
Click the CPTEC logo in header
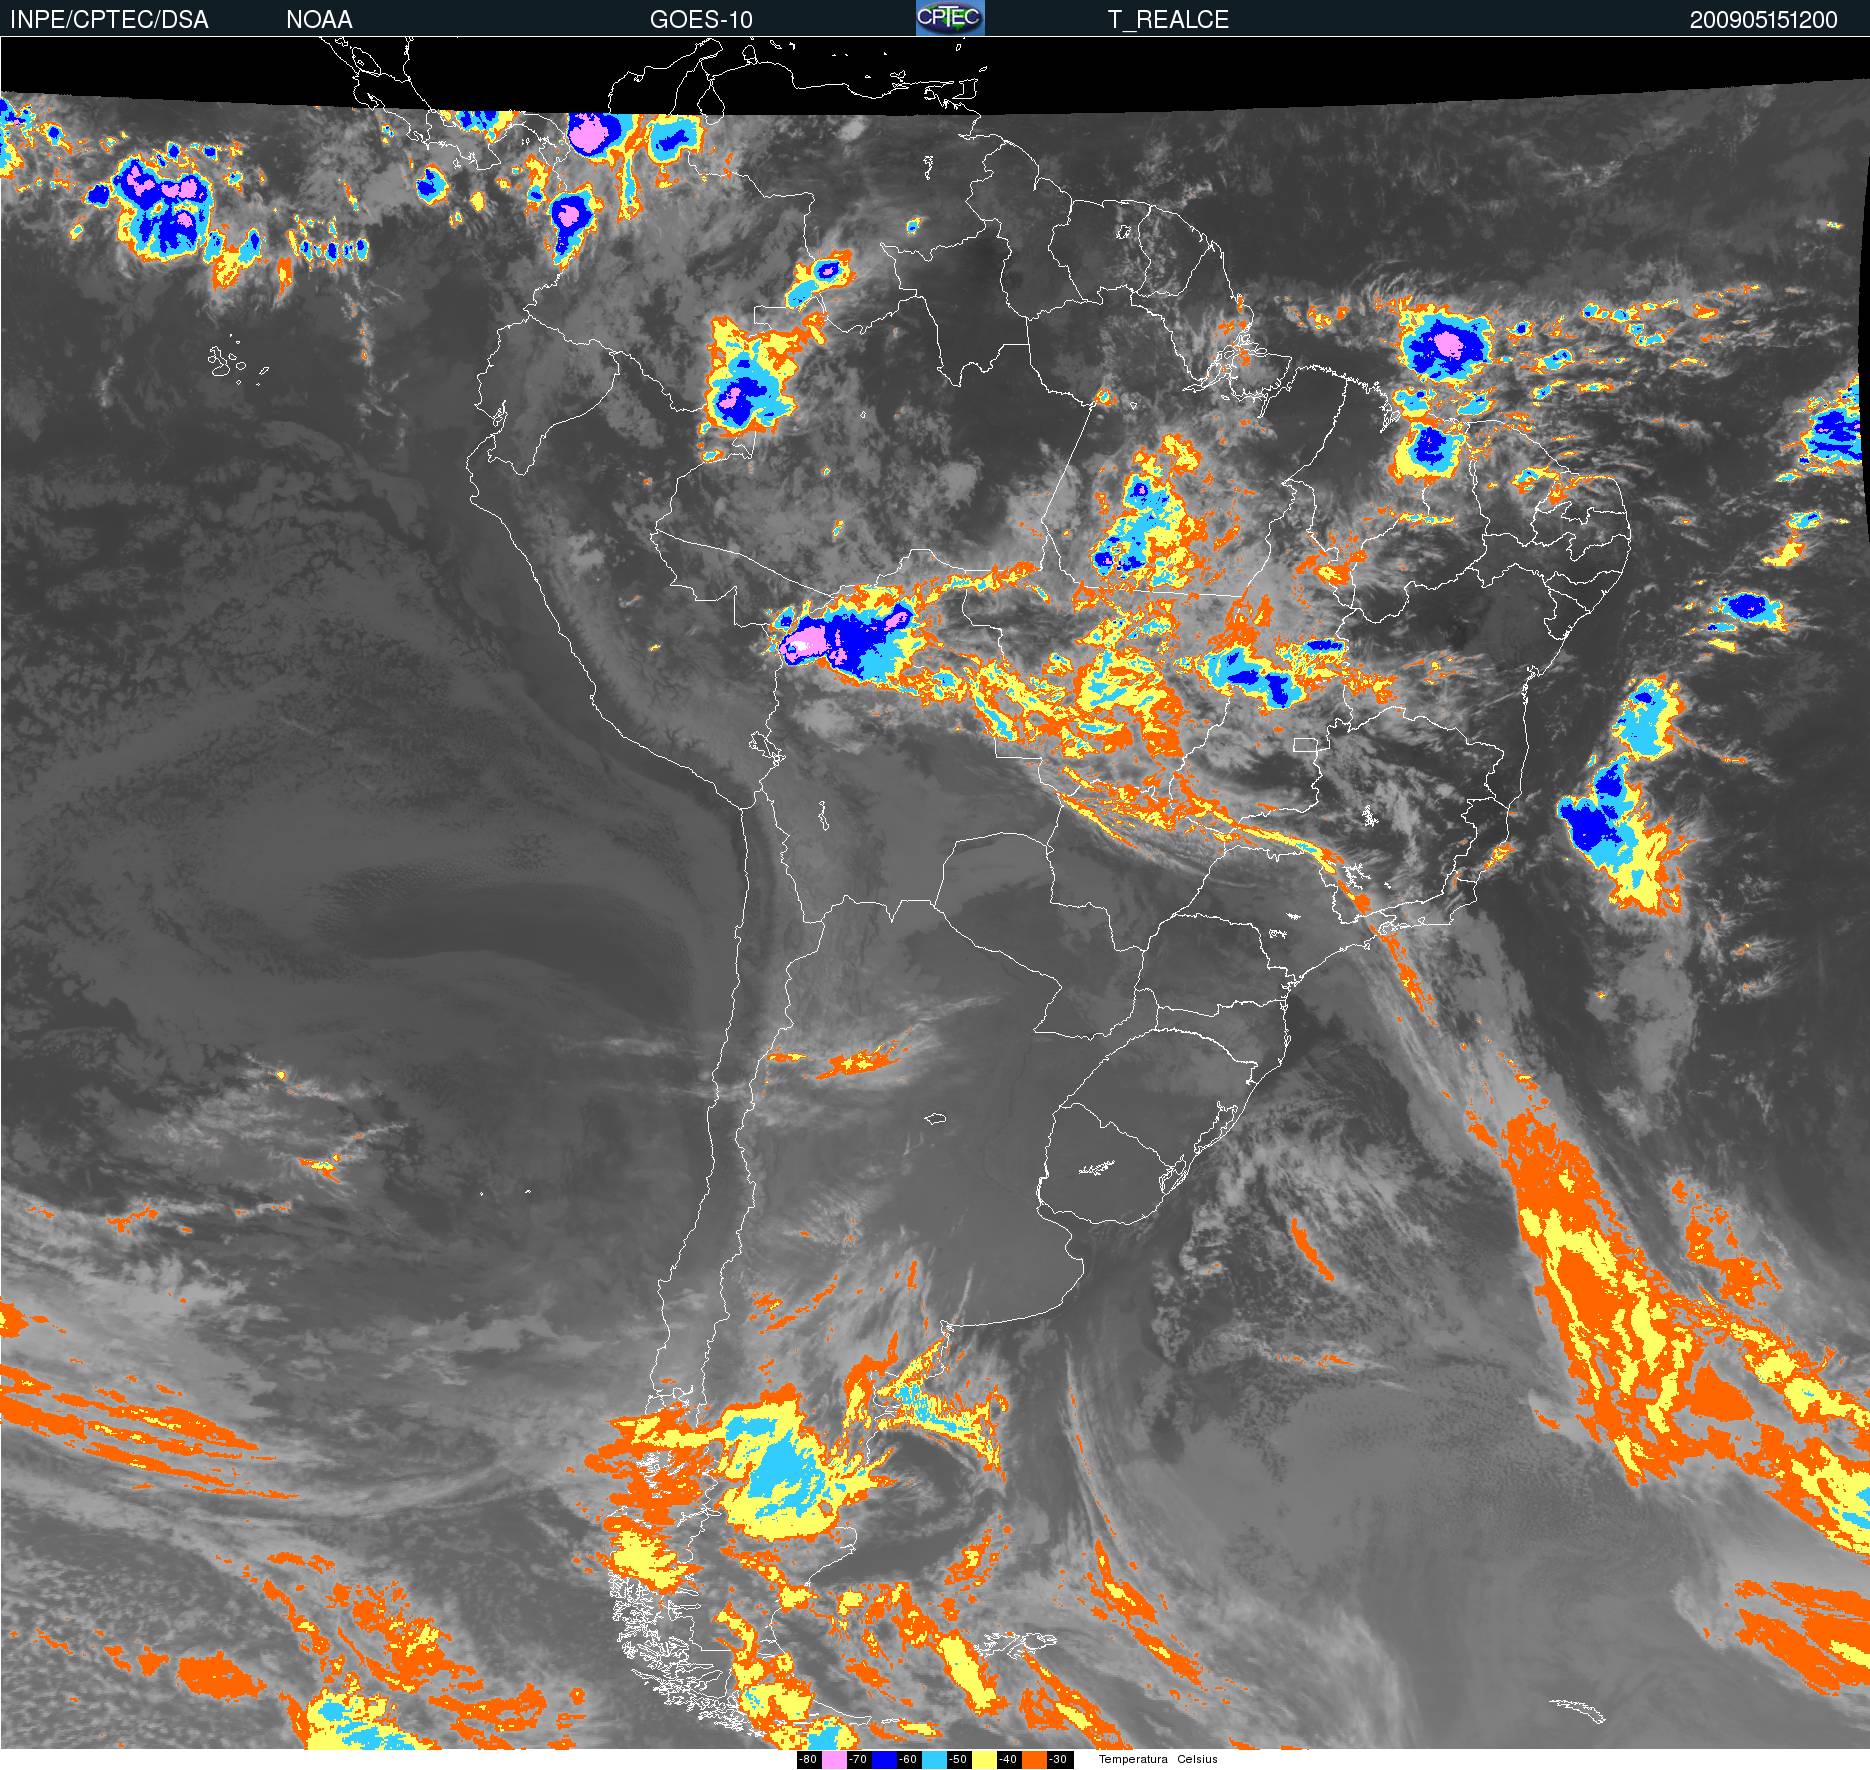[950, 18]
